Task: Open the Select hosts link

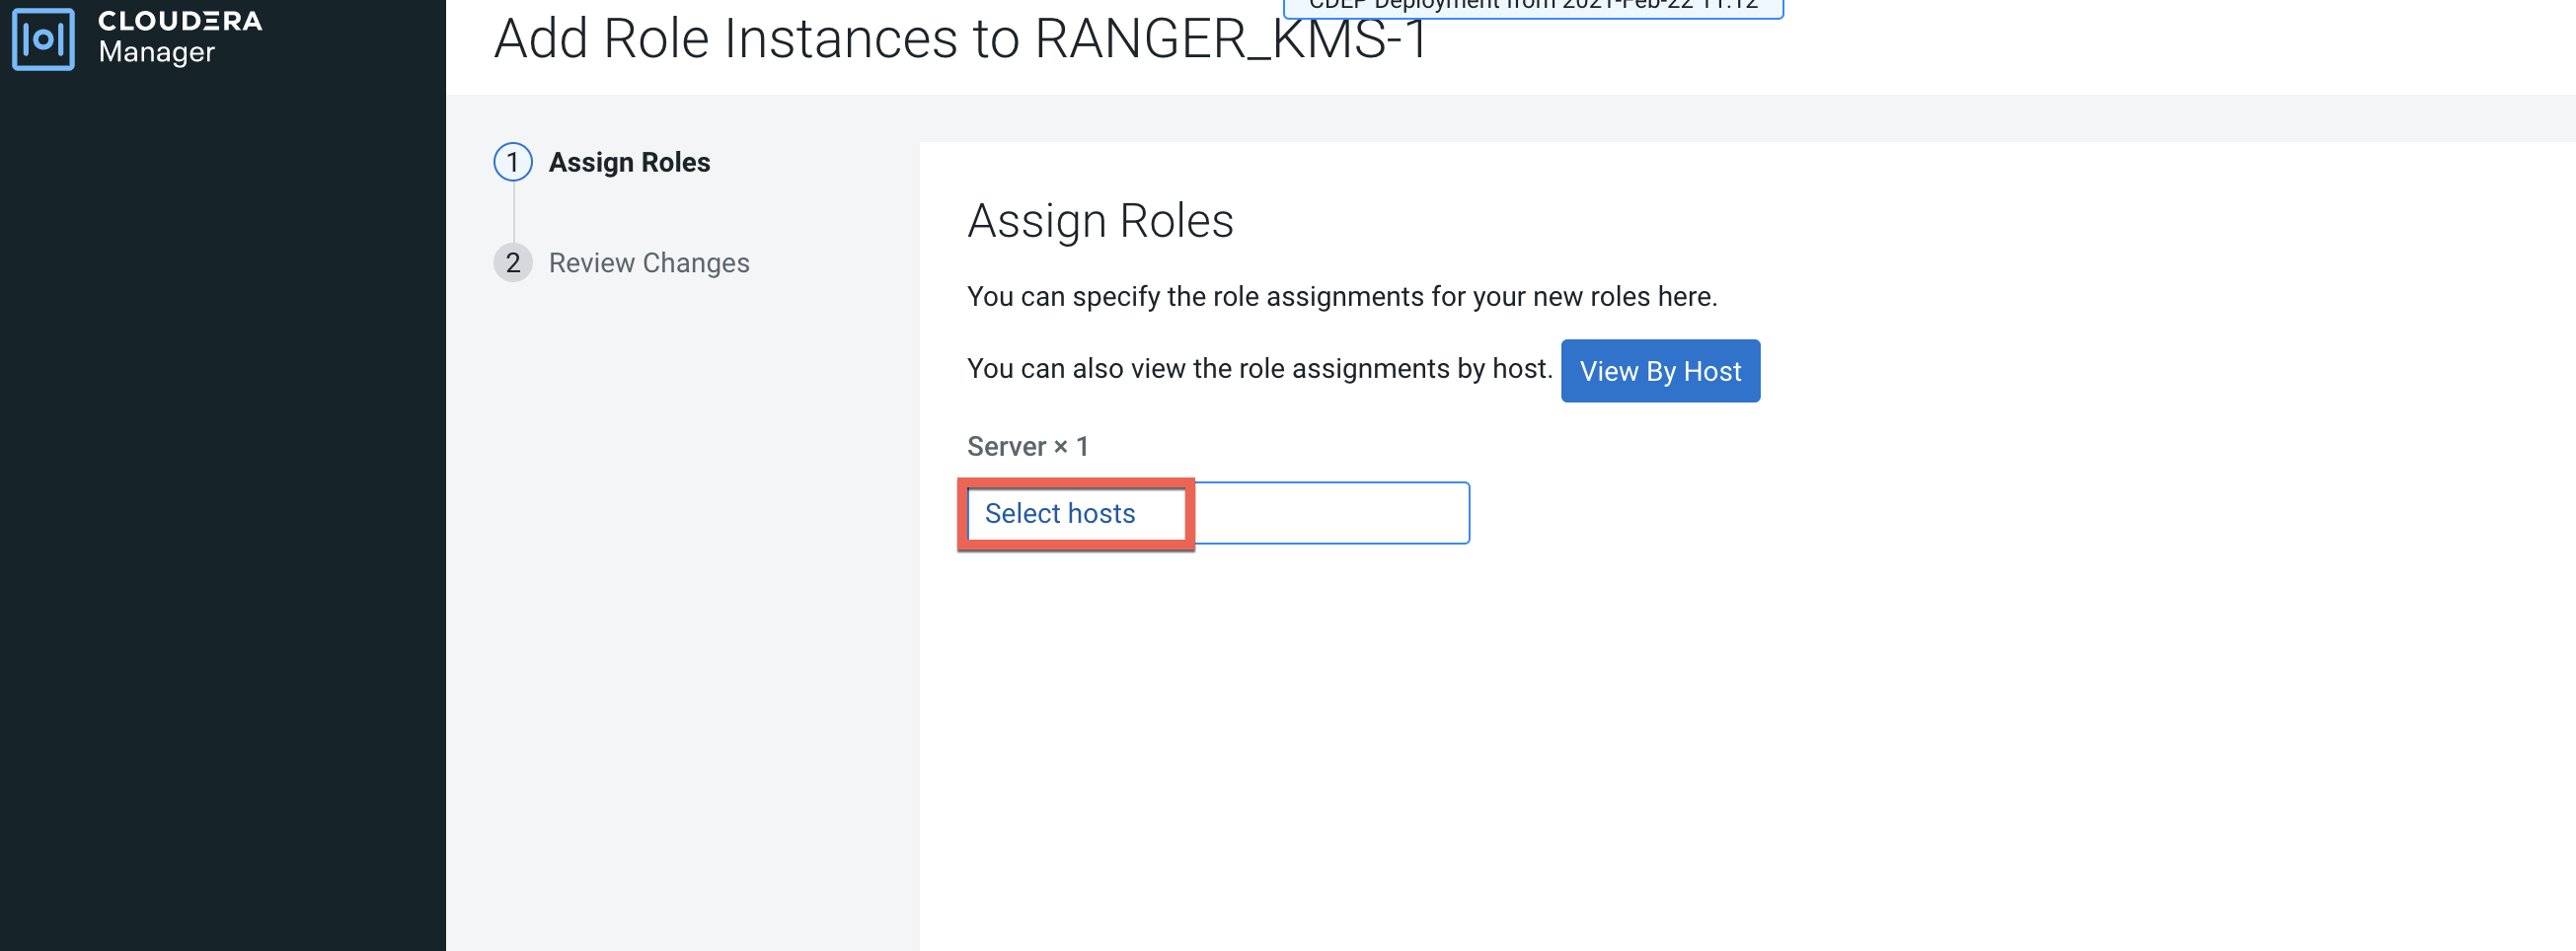Action: 1060,513
